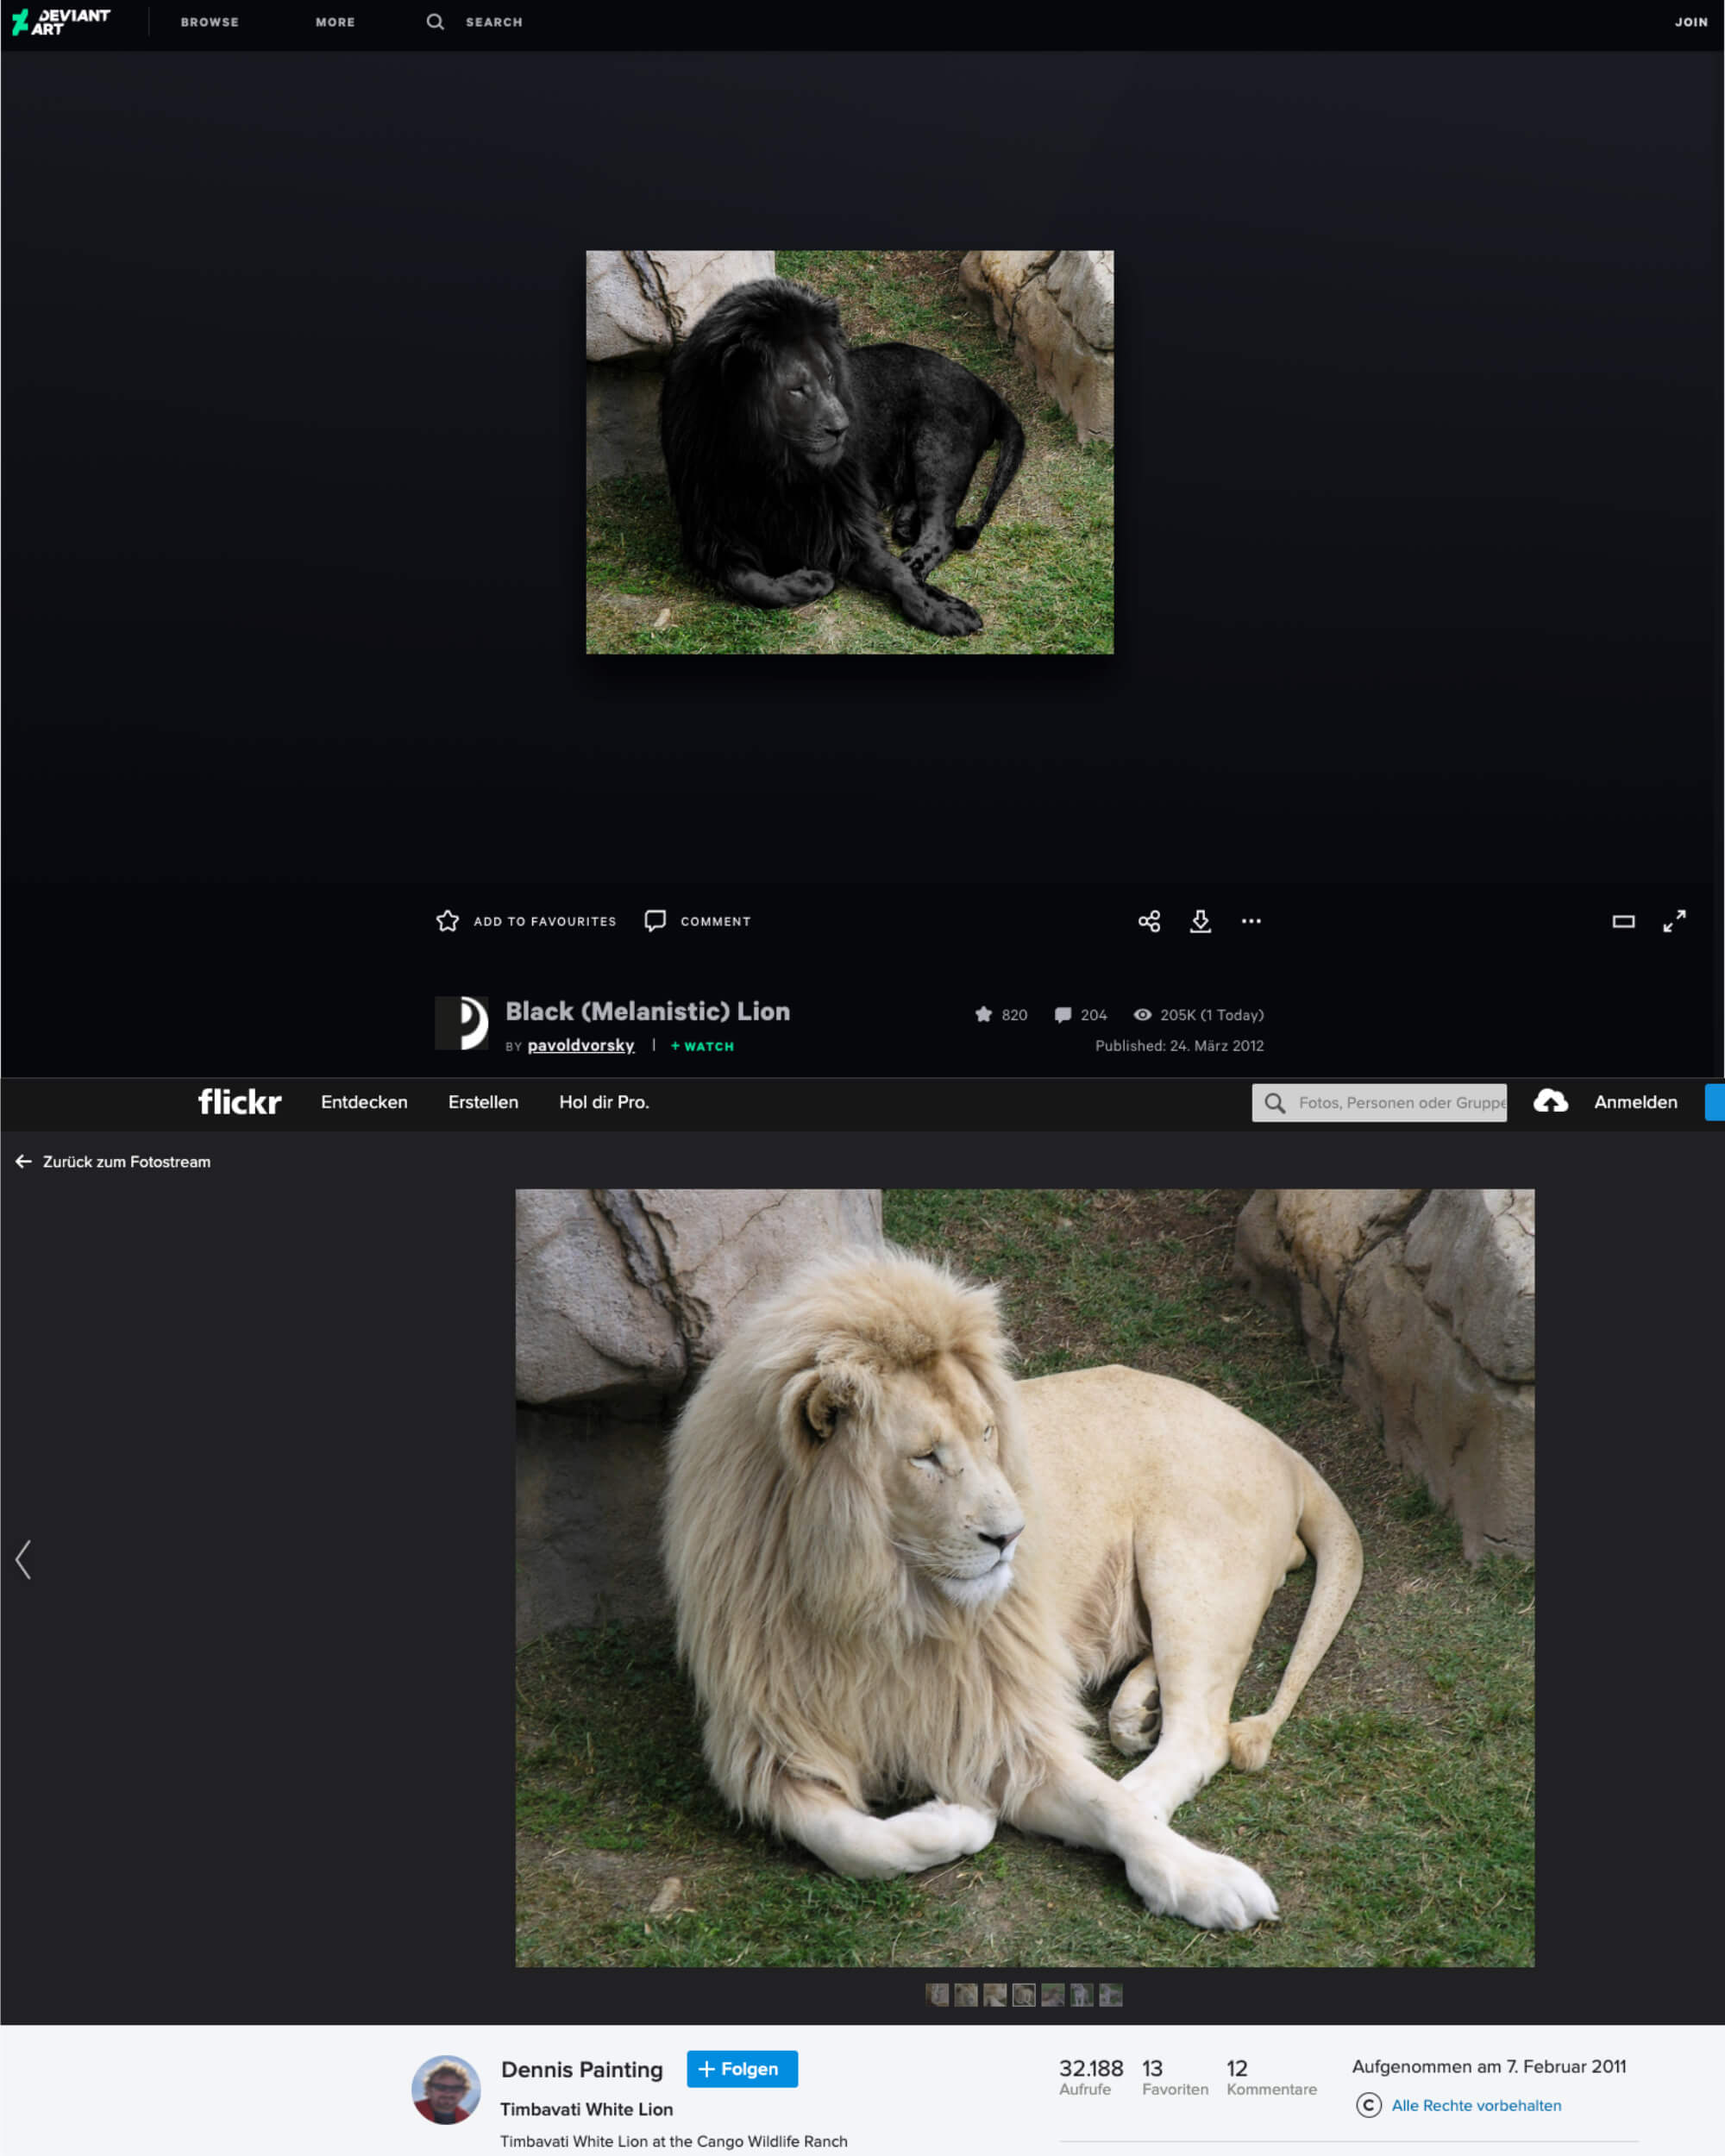Expand the artwork to fullscreen
1725x2156 pixels.
1674,921
